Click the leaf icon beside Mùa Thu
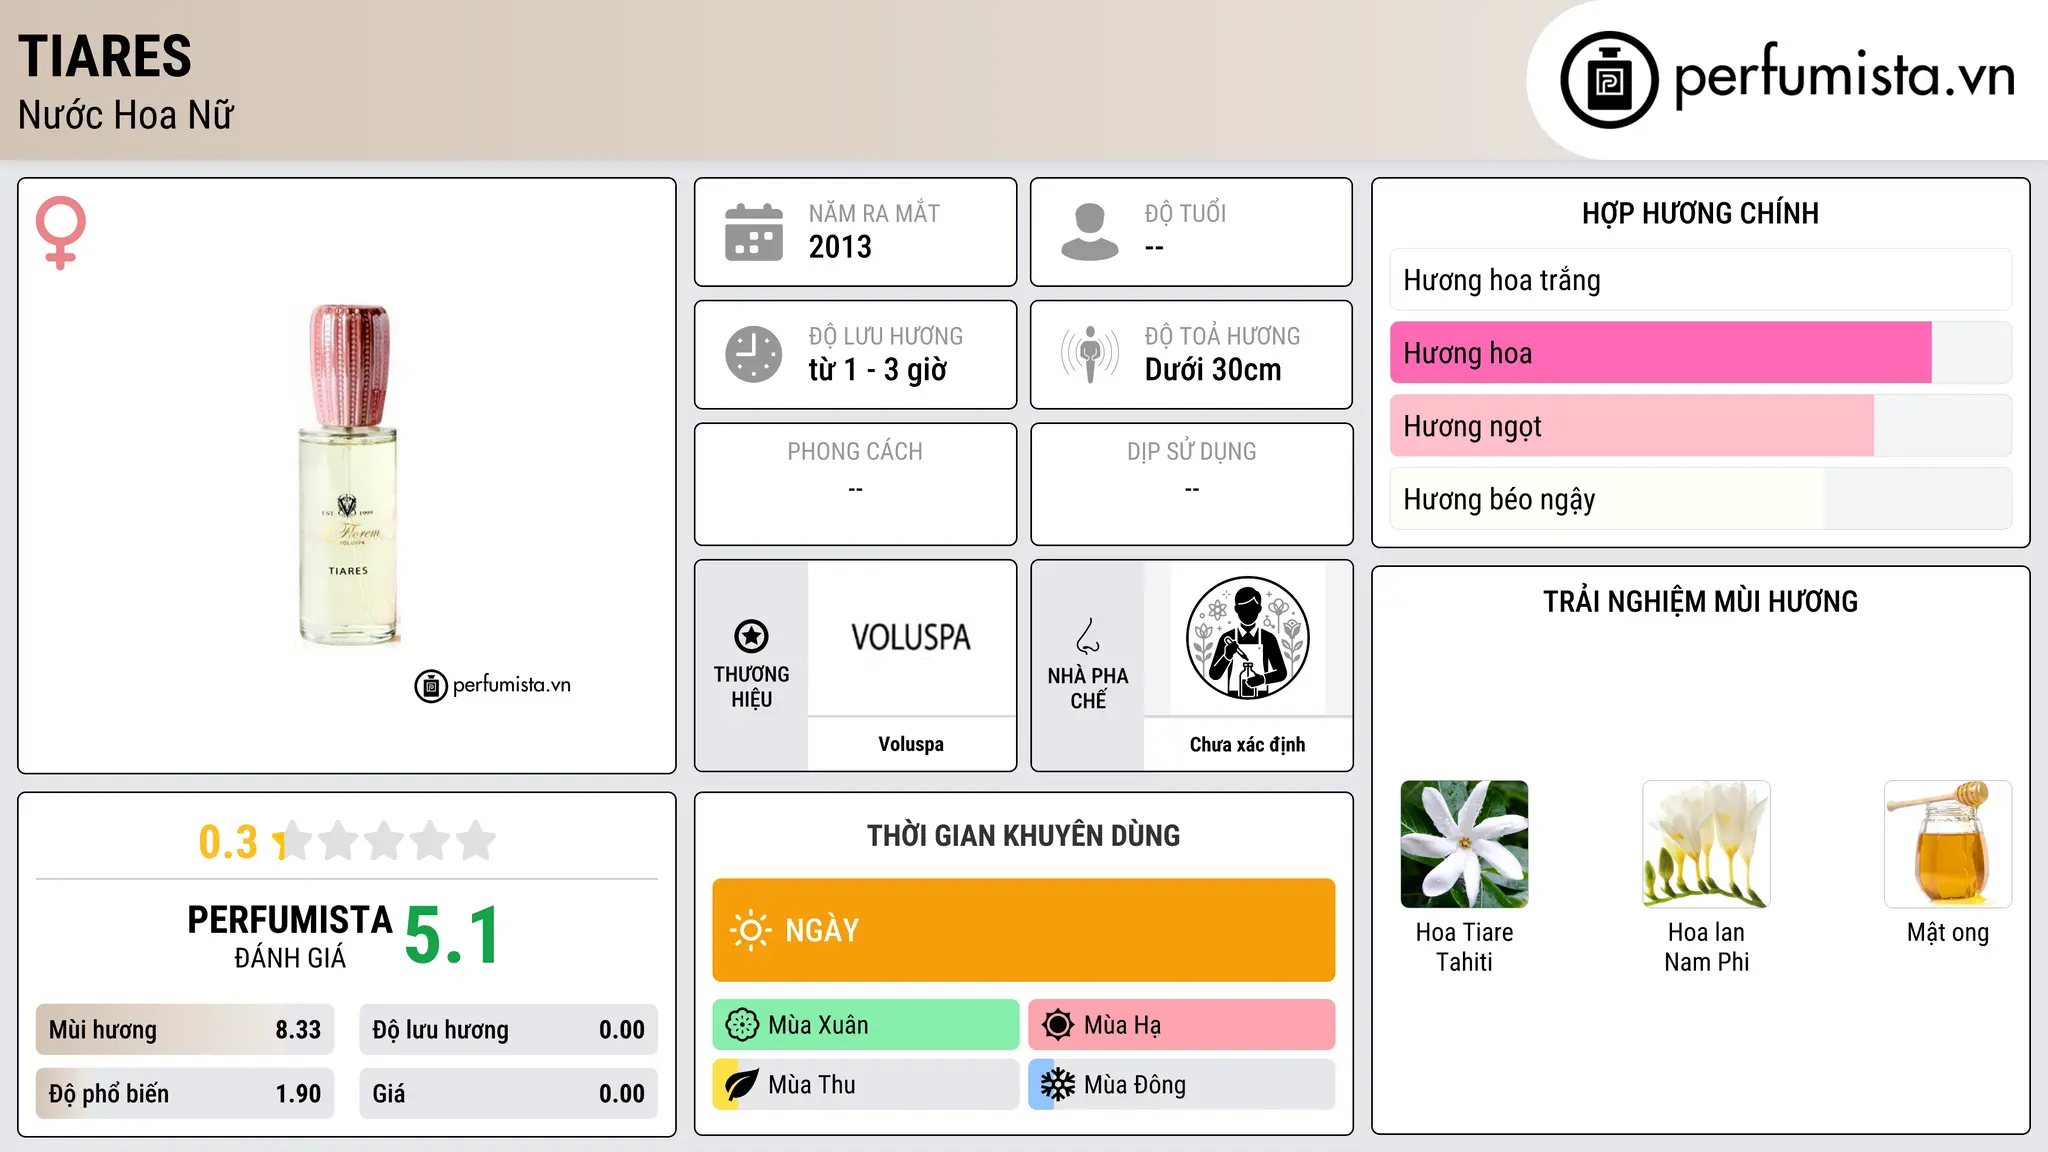The image size is (2048, 1152). pos(742,1085)
